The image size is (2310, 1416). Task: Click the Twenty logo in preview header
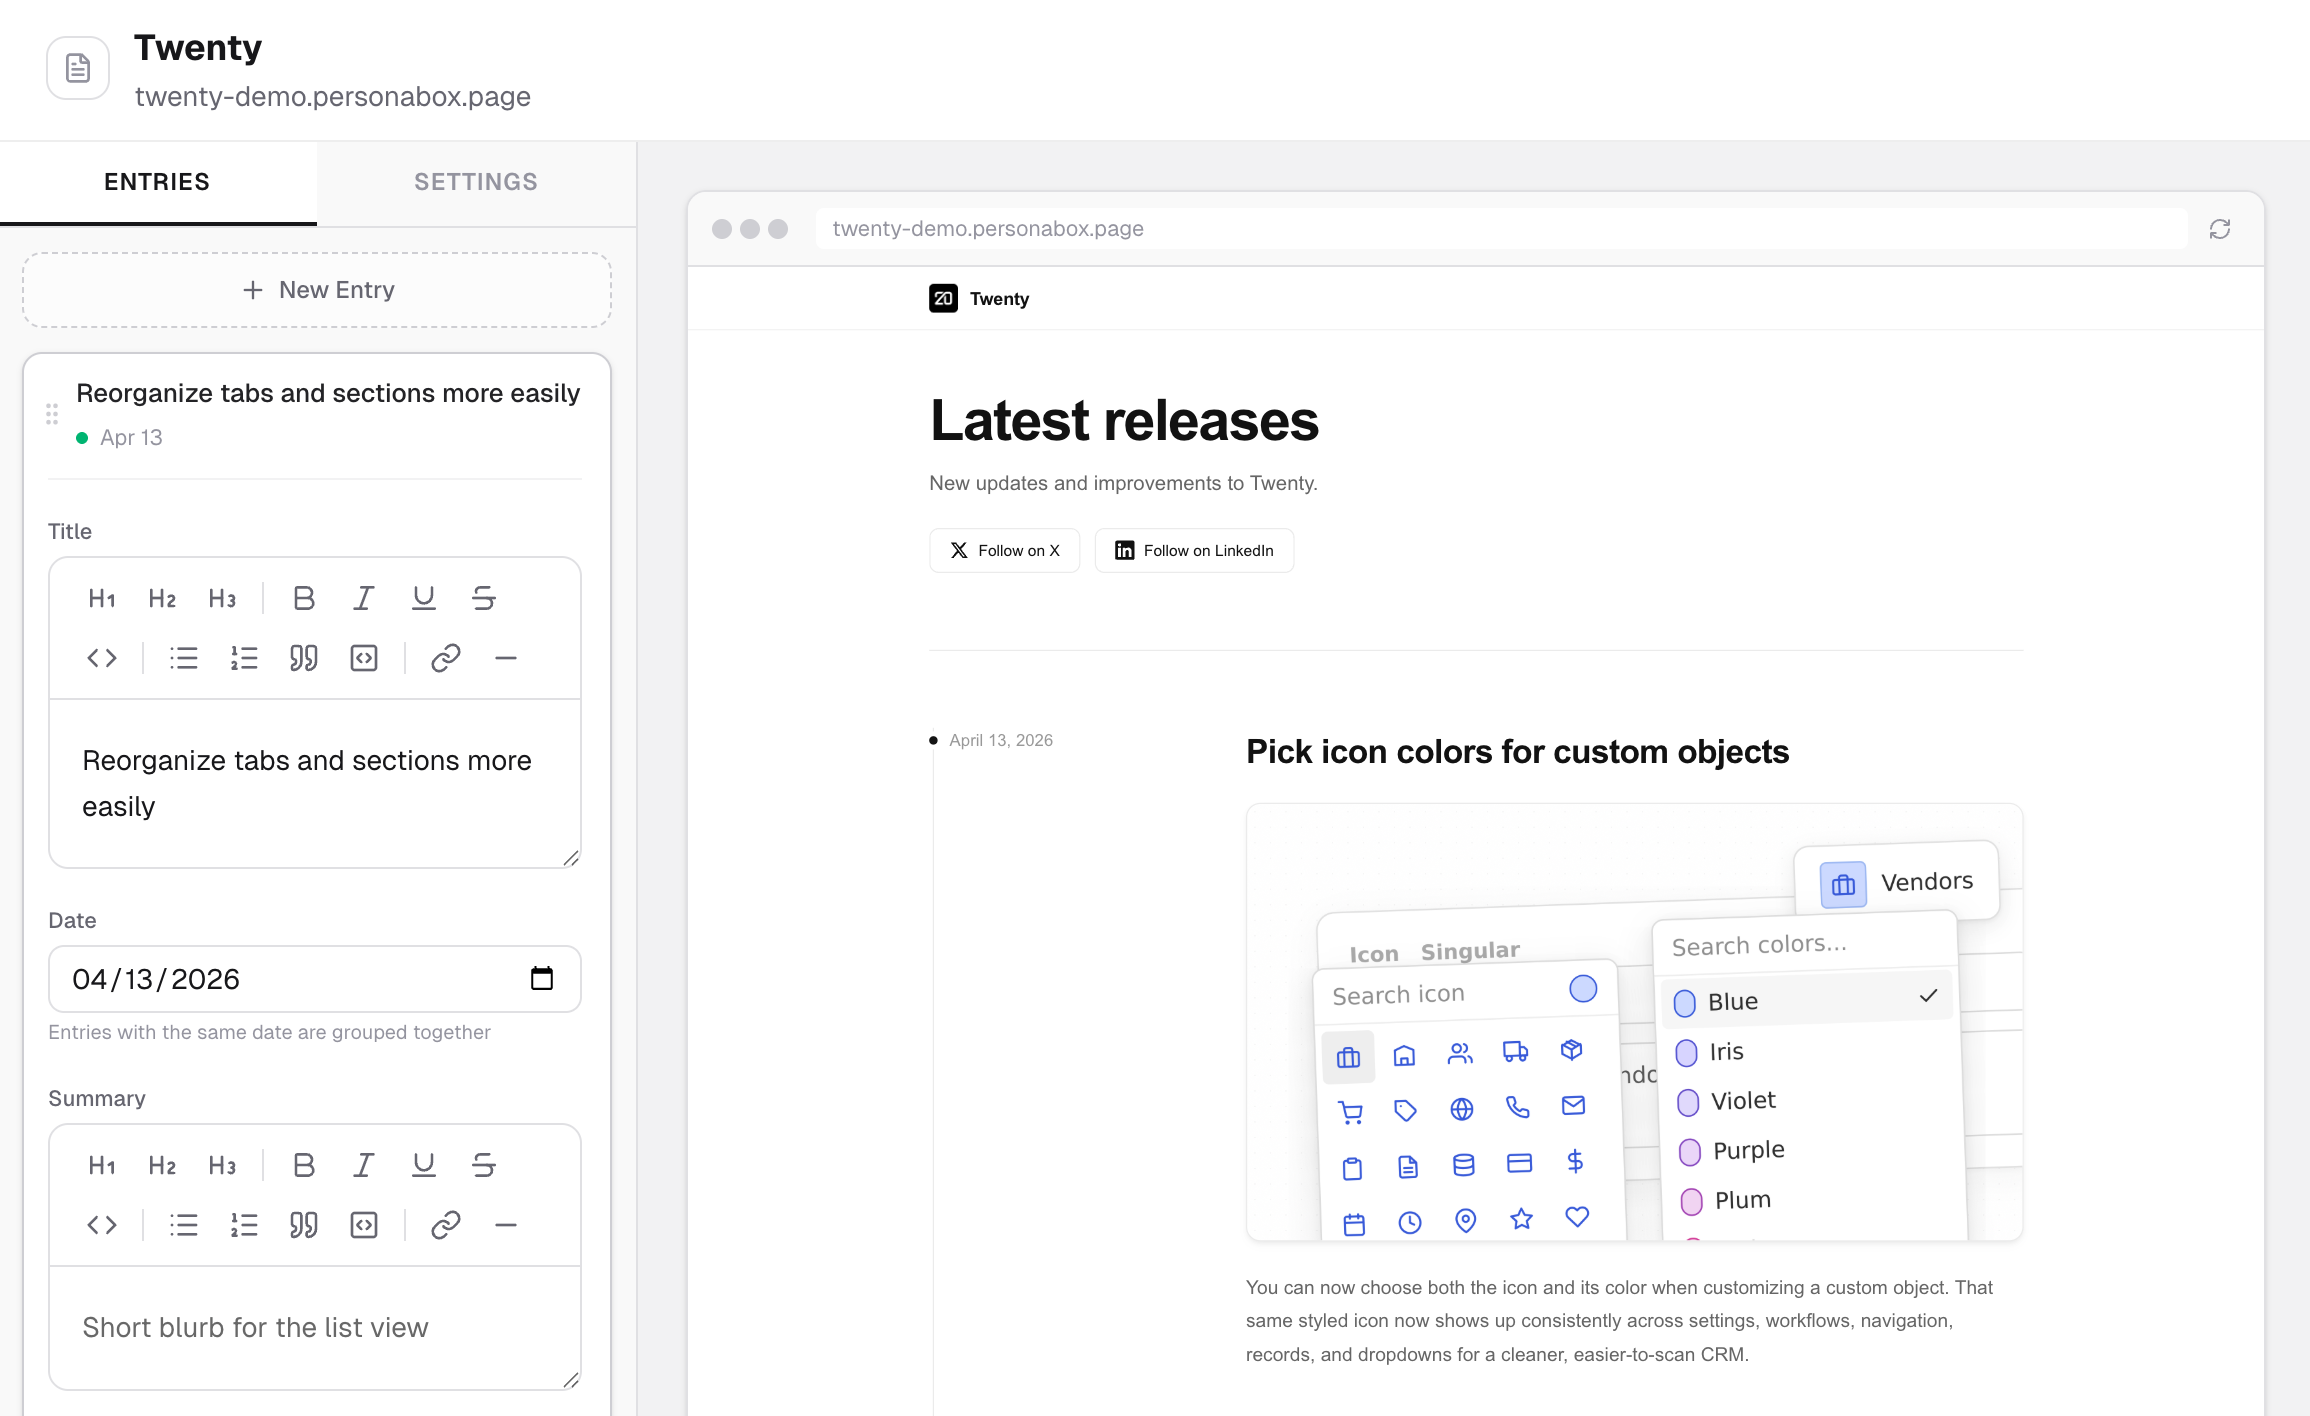pos(943,298)
